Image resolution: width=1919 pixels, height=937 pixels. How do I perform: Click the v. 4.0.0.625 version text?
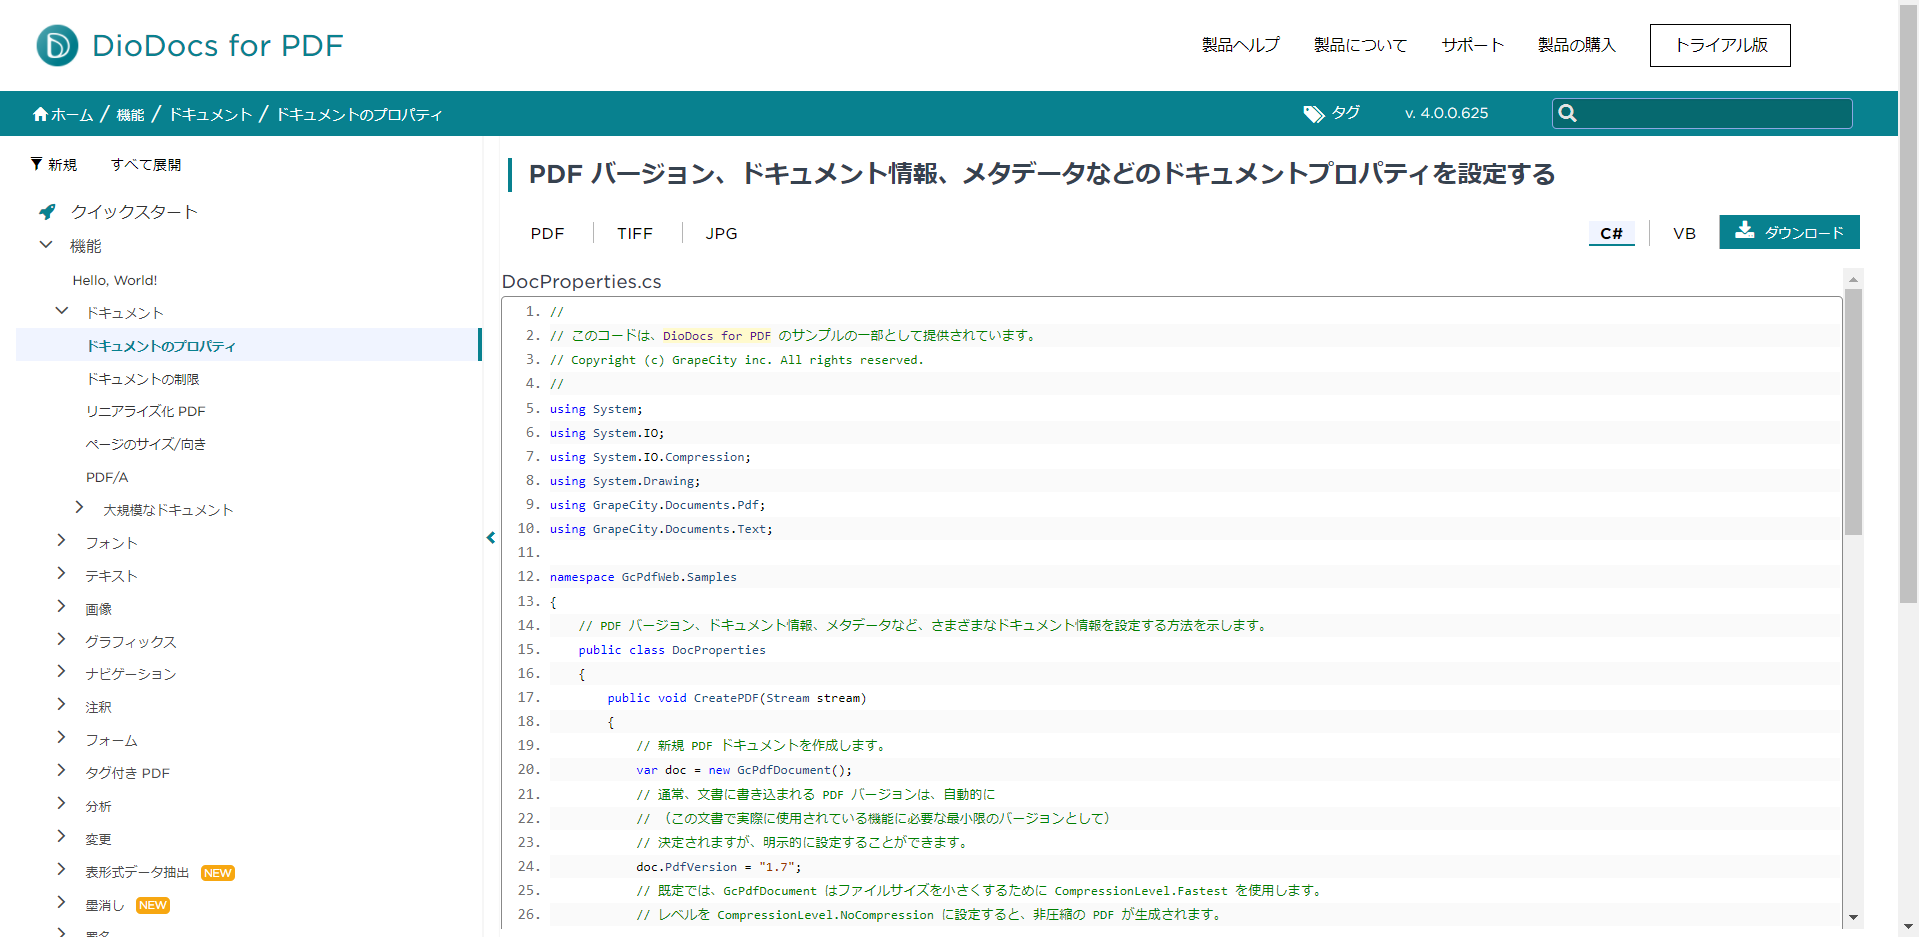tap(1446, 113)
